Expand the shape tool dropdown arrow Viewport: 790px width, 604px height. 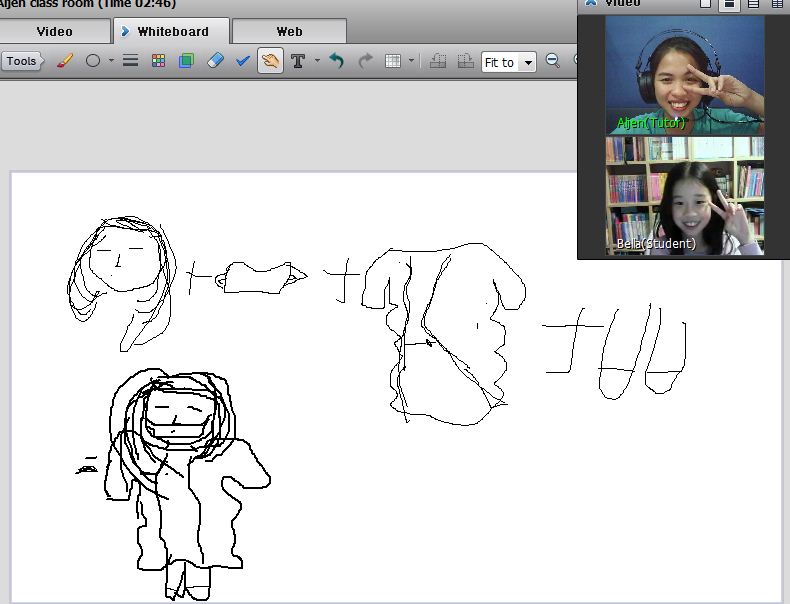(109, 61)
